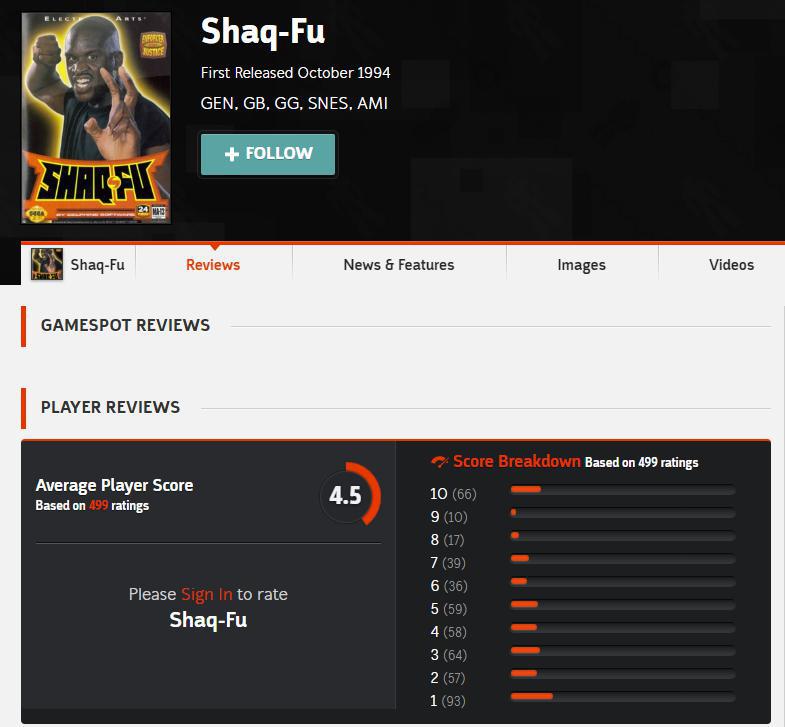Open the News & Features tab

coord(399,265)
